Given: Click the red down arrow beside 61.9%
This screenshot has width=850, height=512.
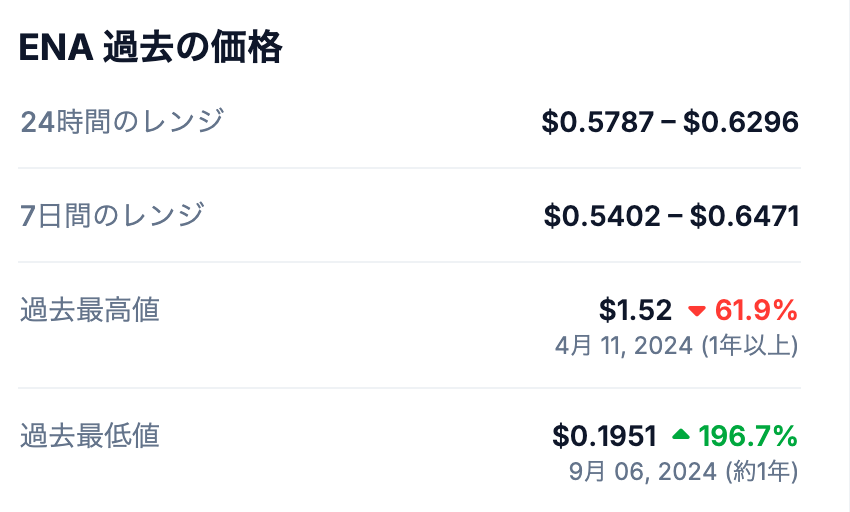Looking at the screenshot, I should 697,311.
